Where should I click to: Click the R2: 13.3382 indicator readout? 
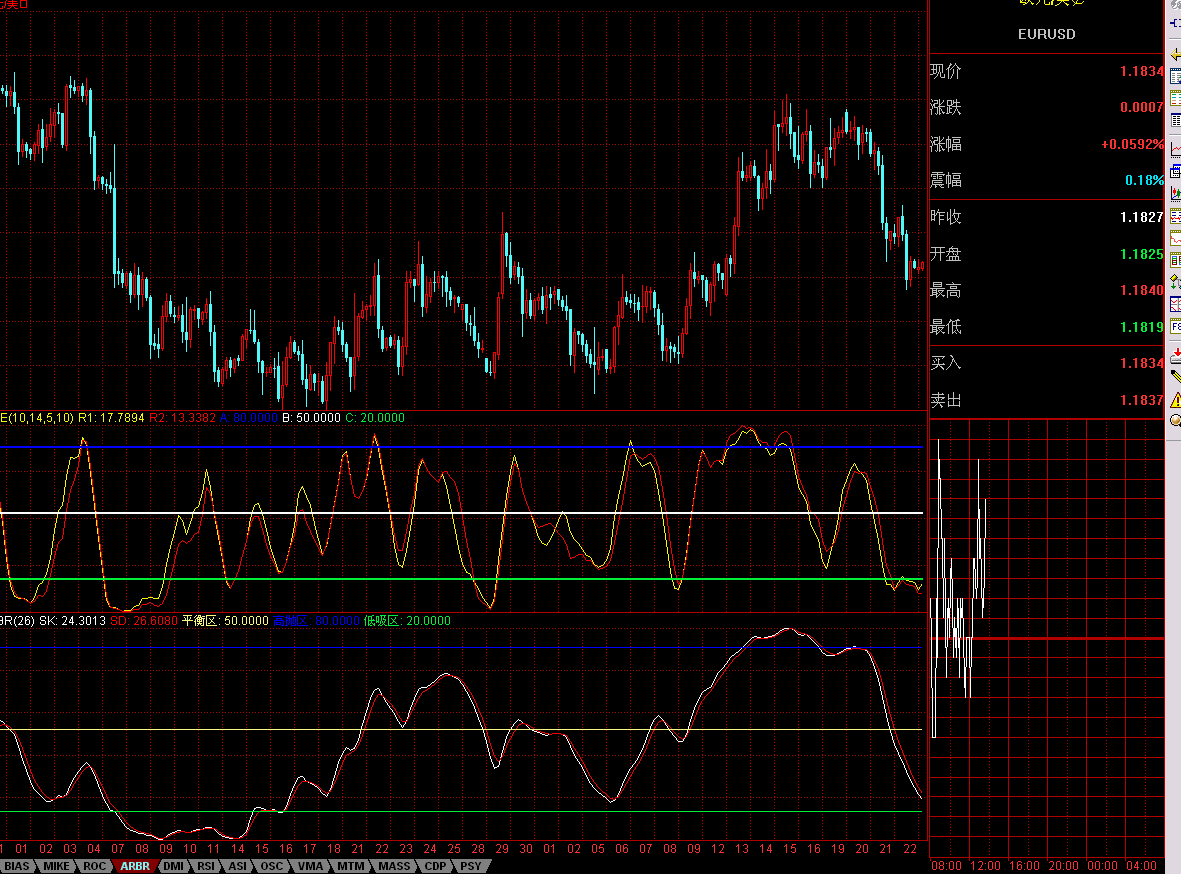(x=182, y=417)
